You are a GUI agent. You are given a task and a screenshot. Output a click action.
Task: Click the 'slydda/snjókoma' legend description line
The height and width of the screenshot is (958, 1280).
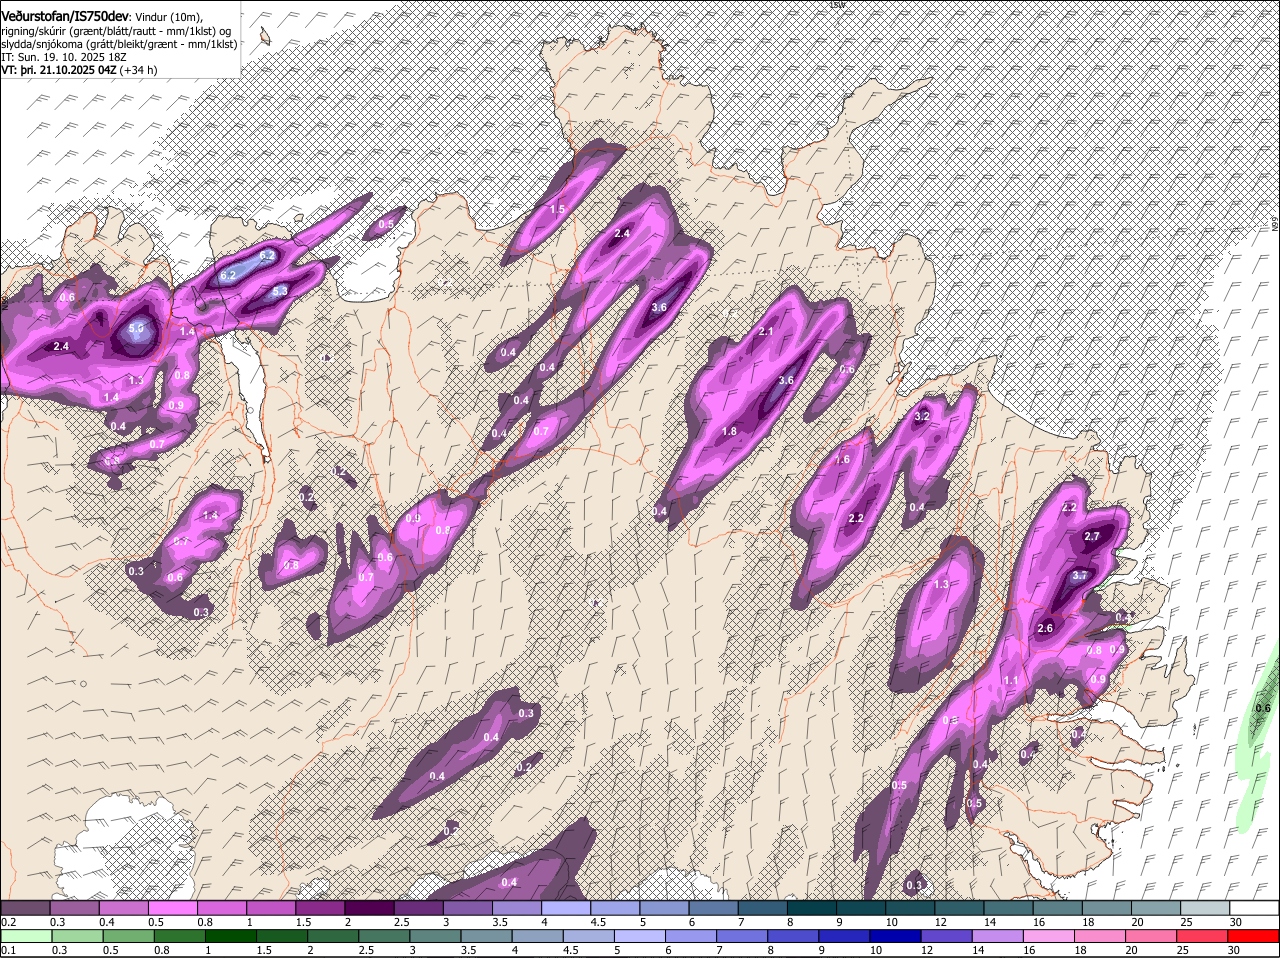coord(119,44)
